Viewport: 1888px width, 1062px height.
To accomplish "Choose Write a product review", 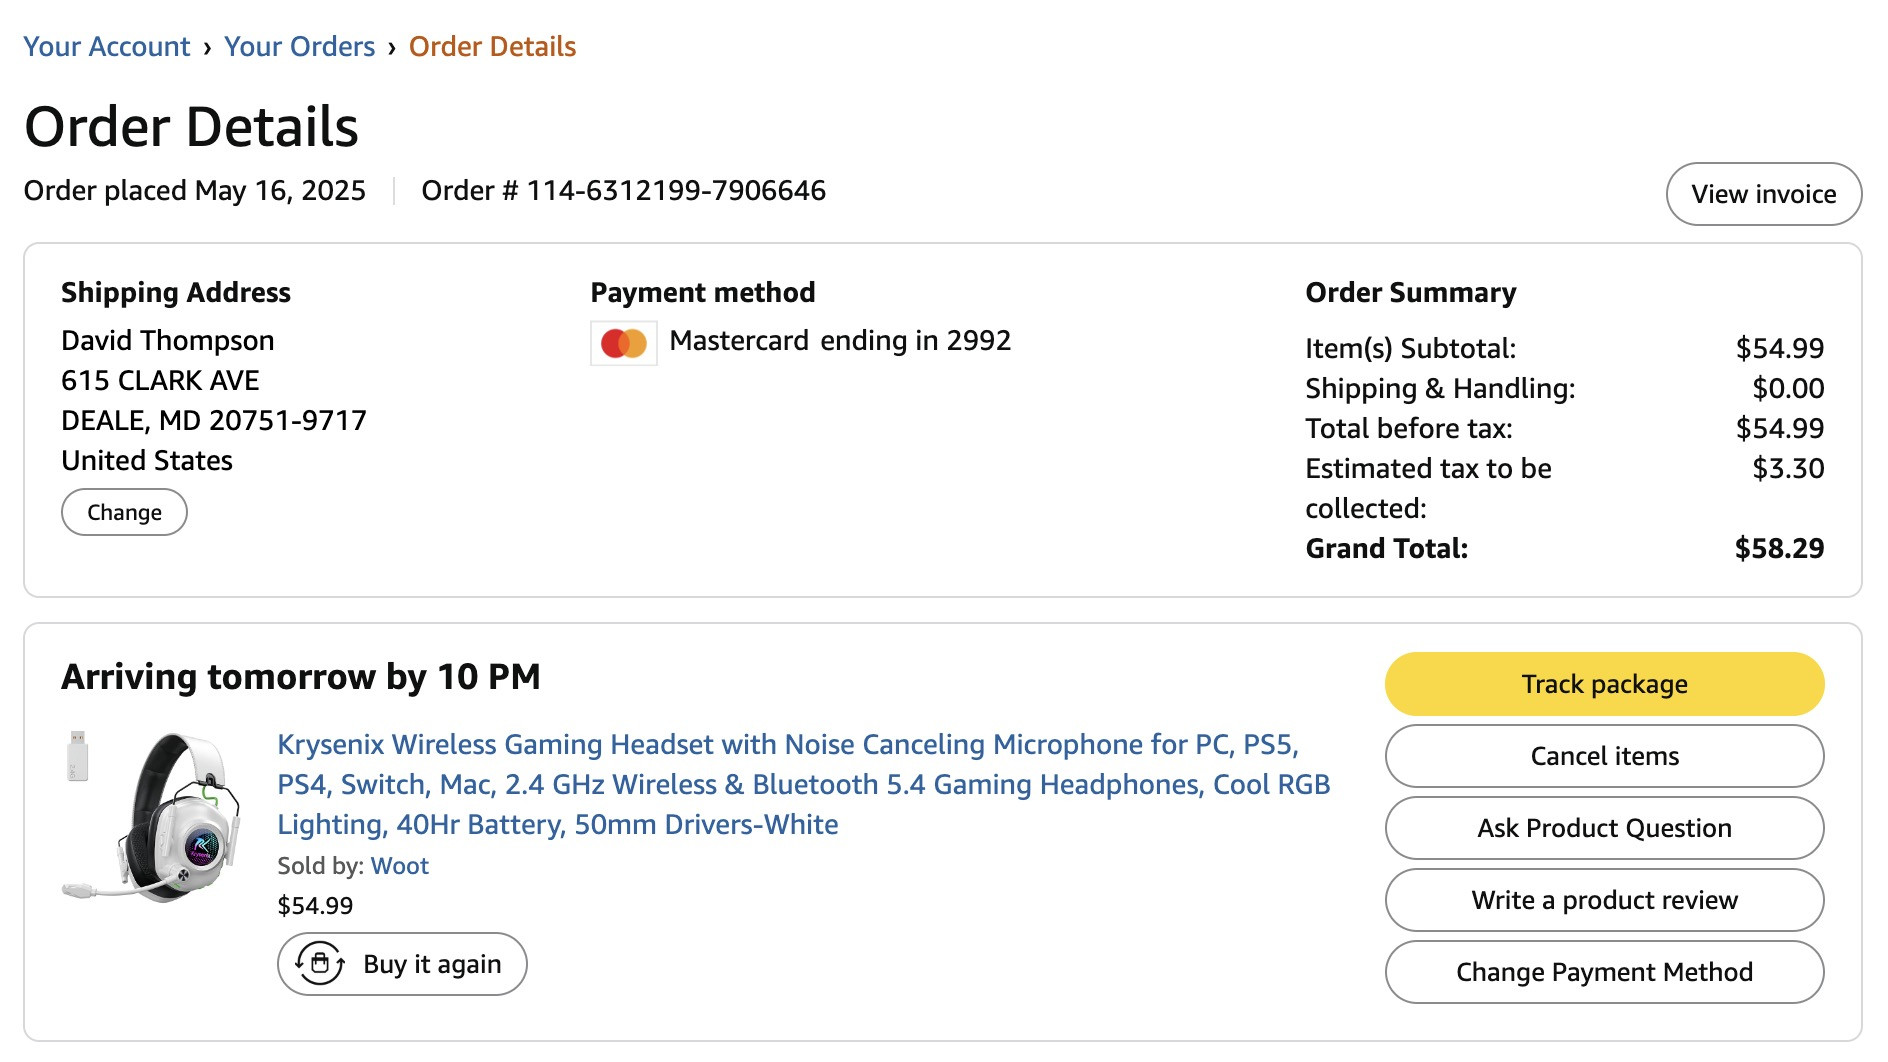I will tap(1604, 900).
